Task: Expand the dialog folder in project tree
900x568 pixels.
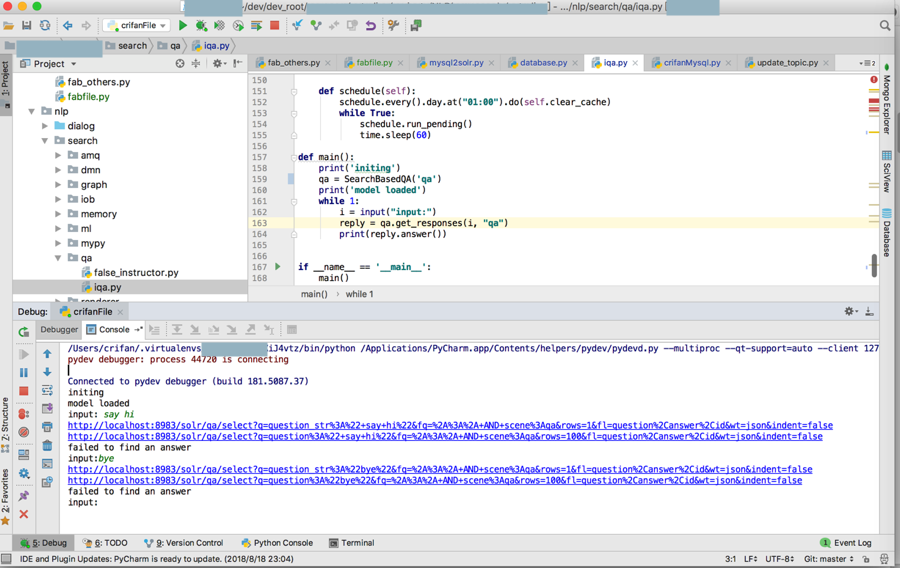Action: coord(45,126)
